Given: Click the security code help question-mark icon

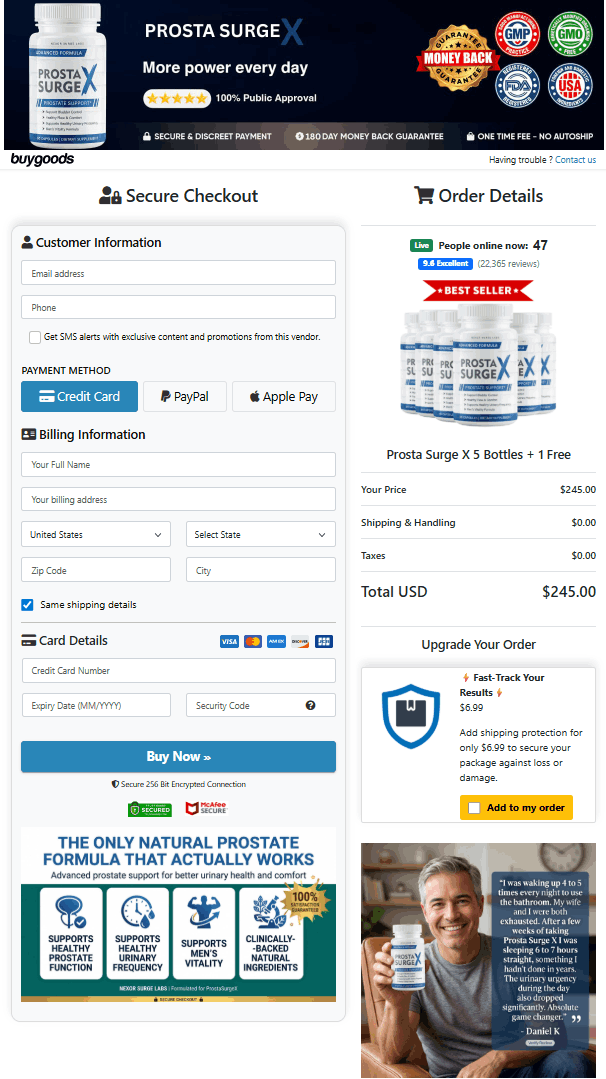Looking at the screenshot, I should point(310,705).
